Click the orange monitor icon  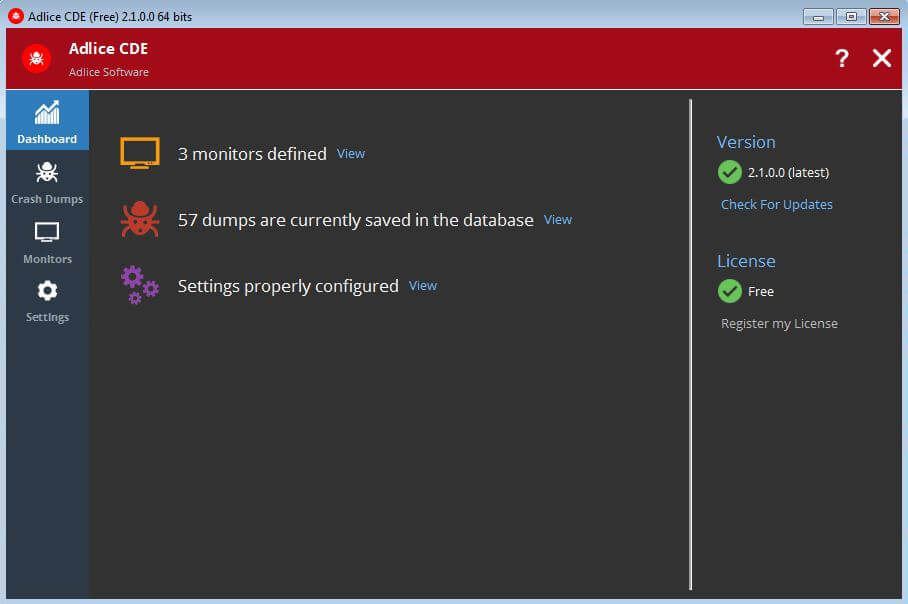[140, 153]
